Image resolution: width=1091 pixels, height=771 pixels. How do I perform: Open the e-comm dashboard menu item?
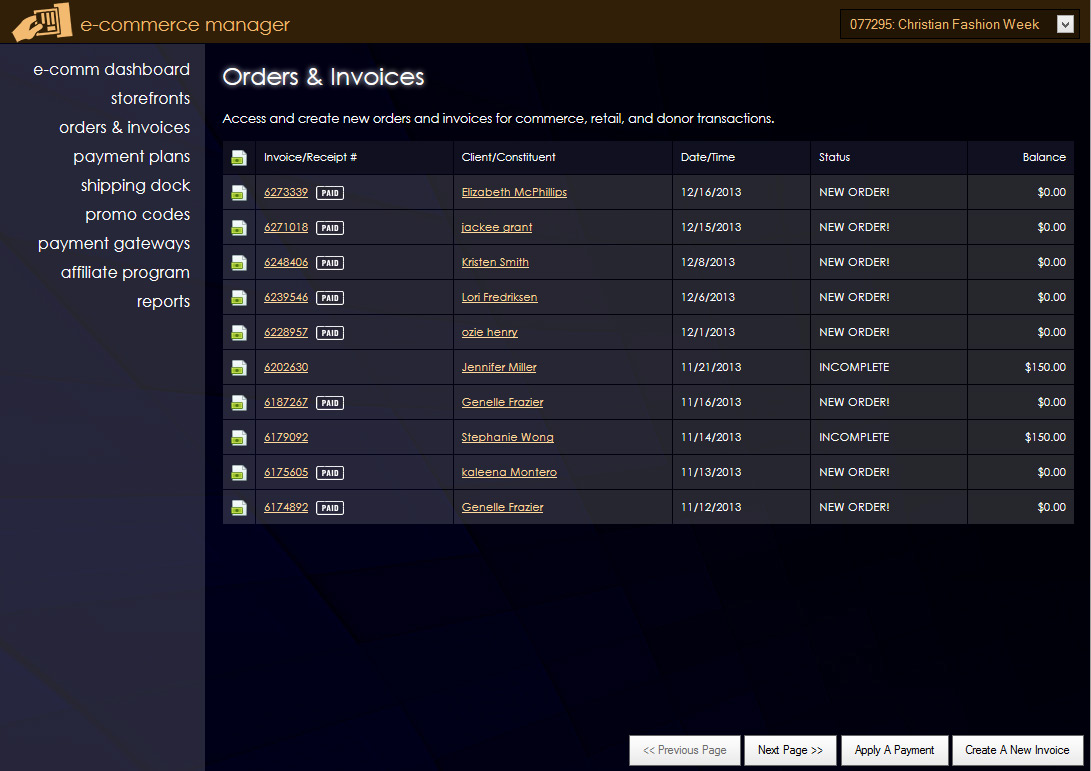(111, 70)
